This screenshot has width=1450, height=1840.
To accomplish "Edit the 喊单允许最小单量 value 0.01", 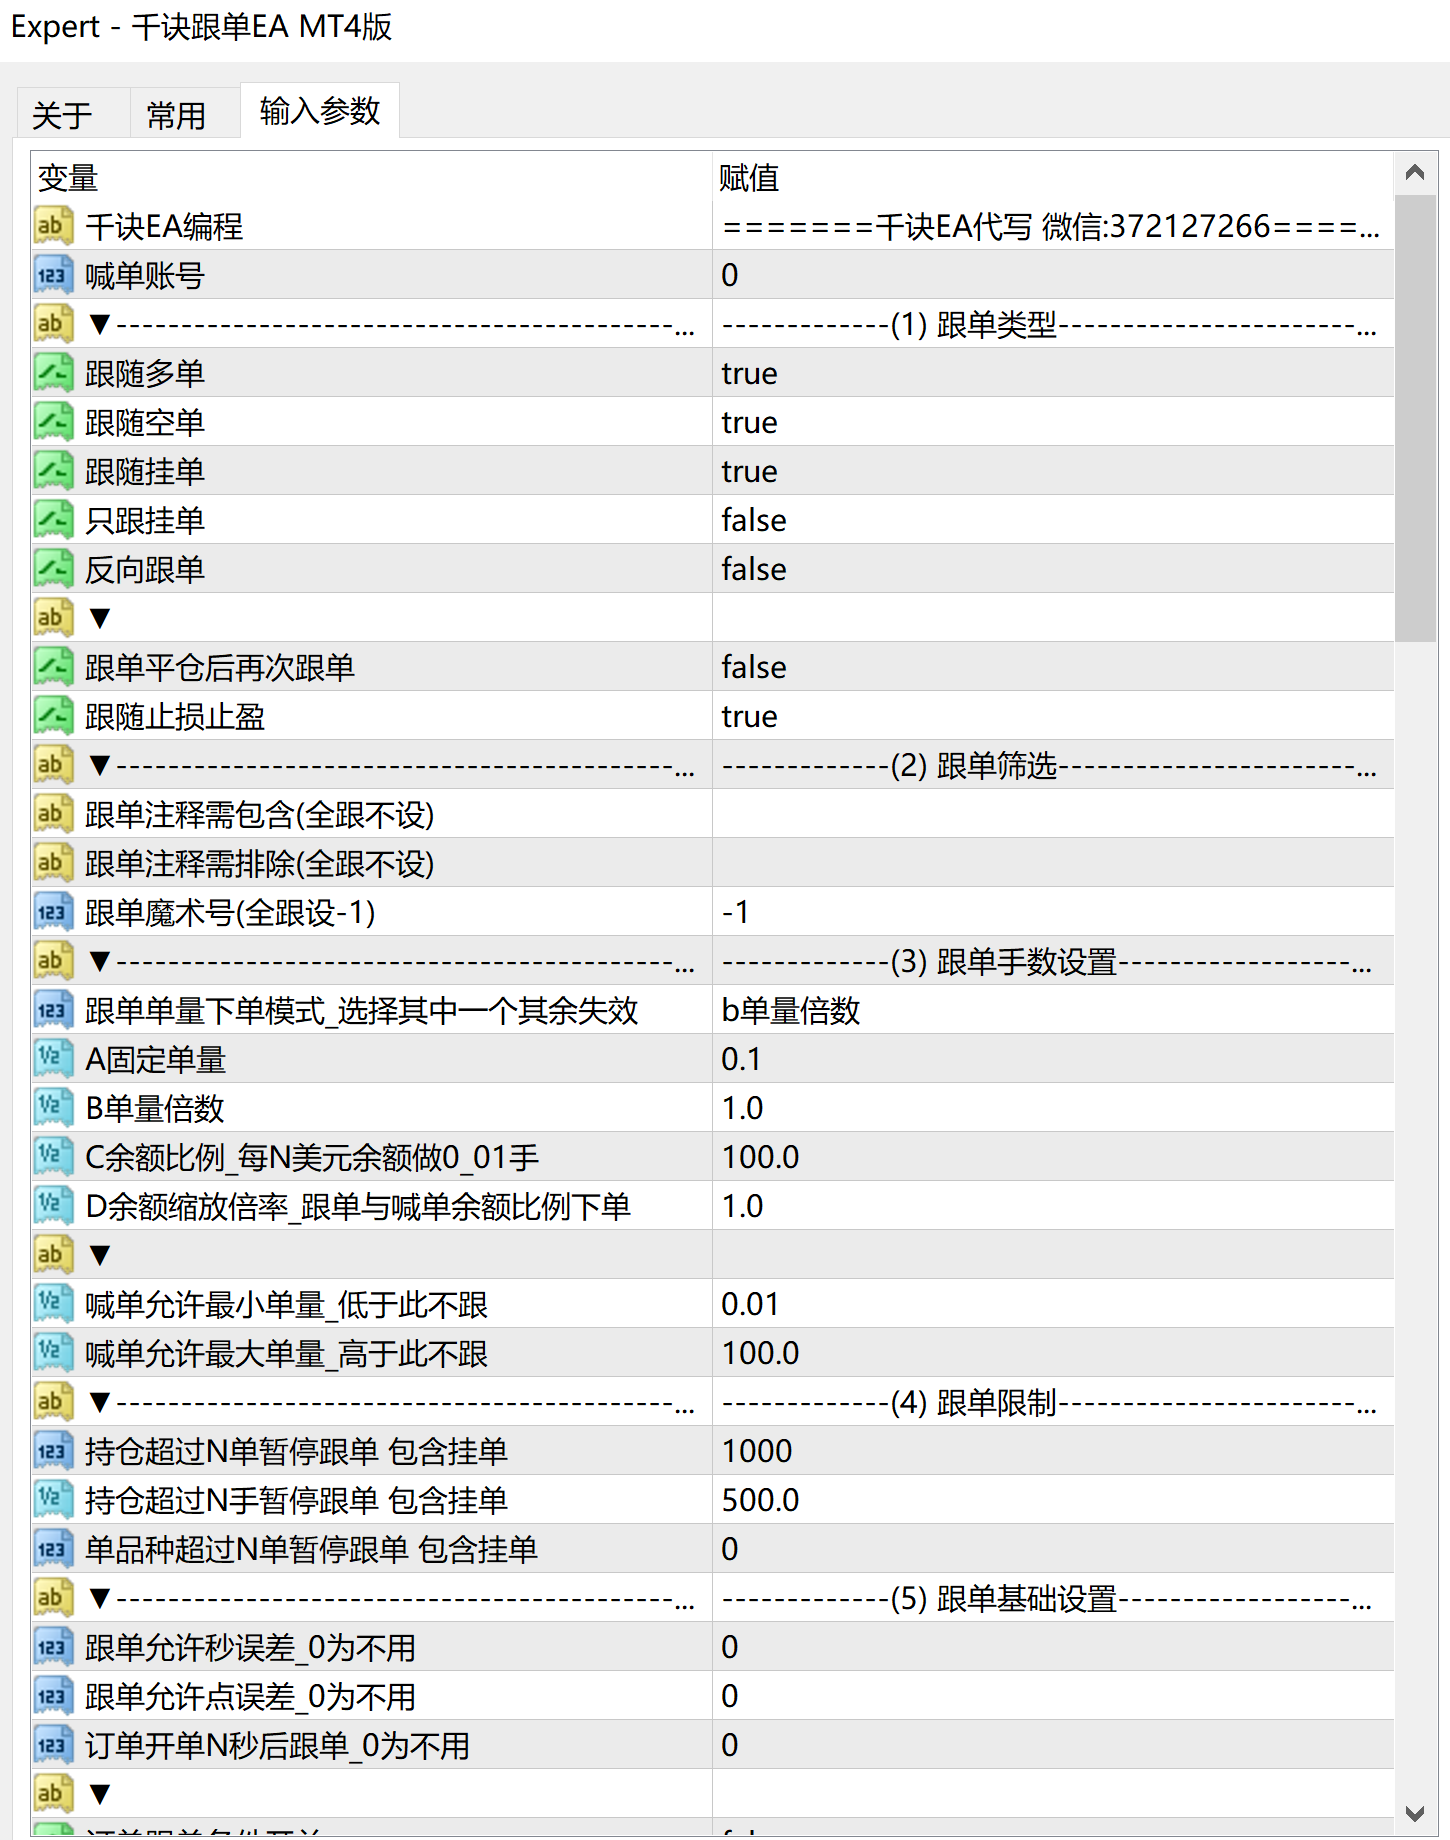I will pyautogui.click(x=1053, y=1304).
